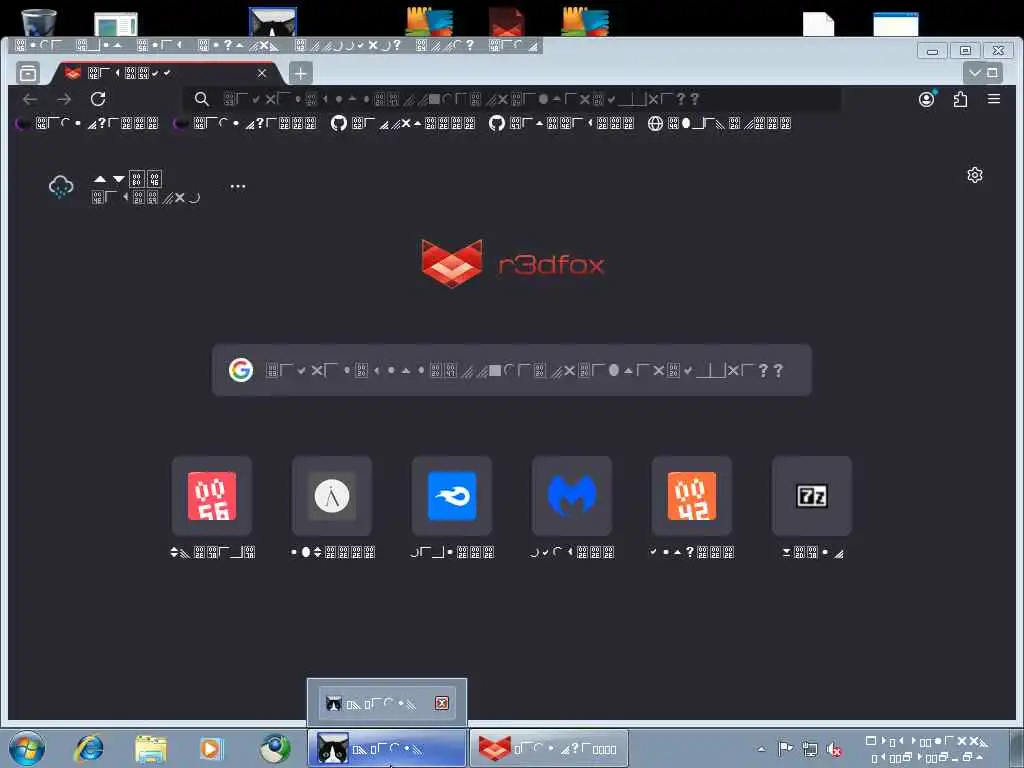The width and height of the screenshot is (1024, 768).
Task: Open the View menu in menu bar
Action: pyautogui.click(x=160, y=46)
